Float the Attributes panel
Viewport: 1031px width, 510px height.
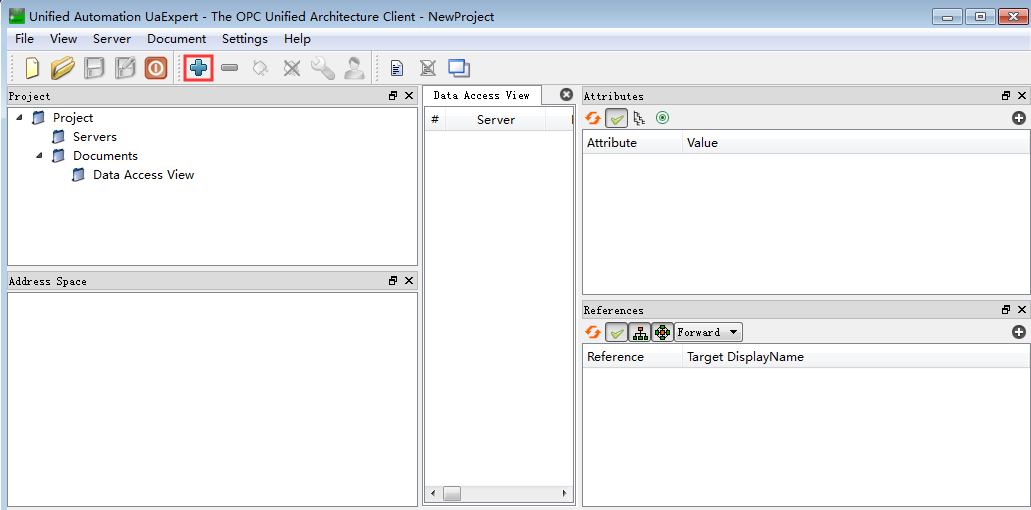point(1006,95)
